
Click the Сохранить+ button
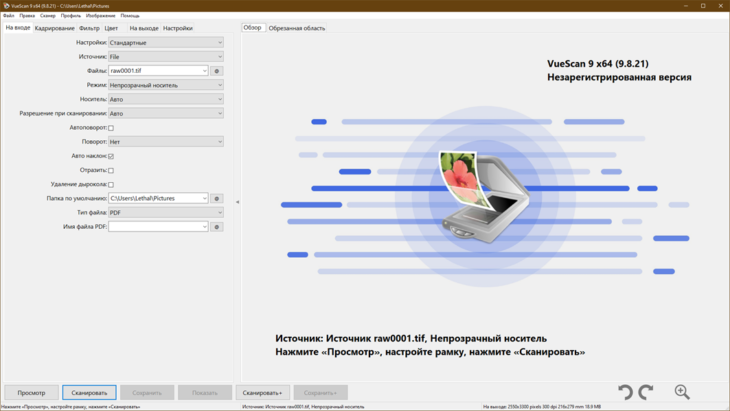(x=320, y=393)
